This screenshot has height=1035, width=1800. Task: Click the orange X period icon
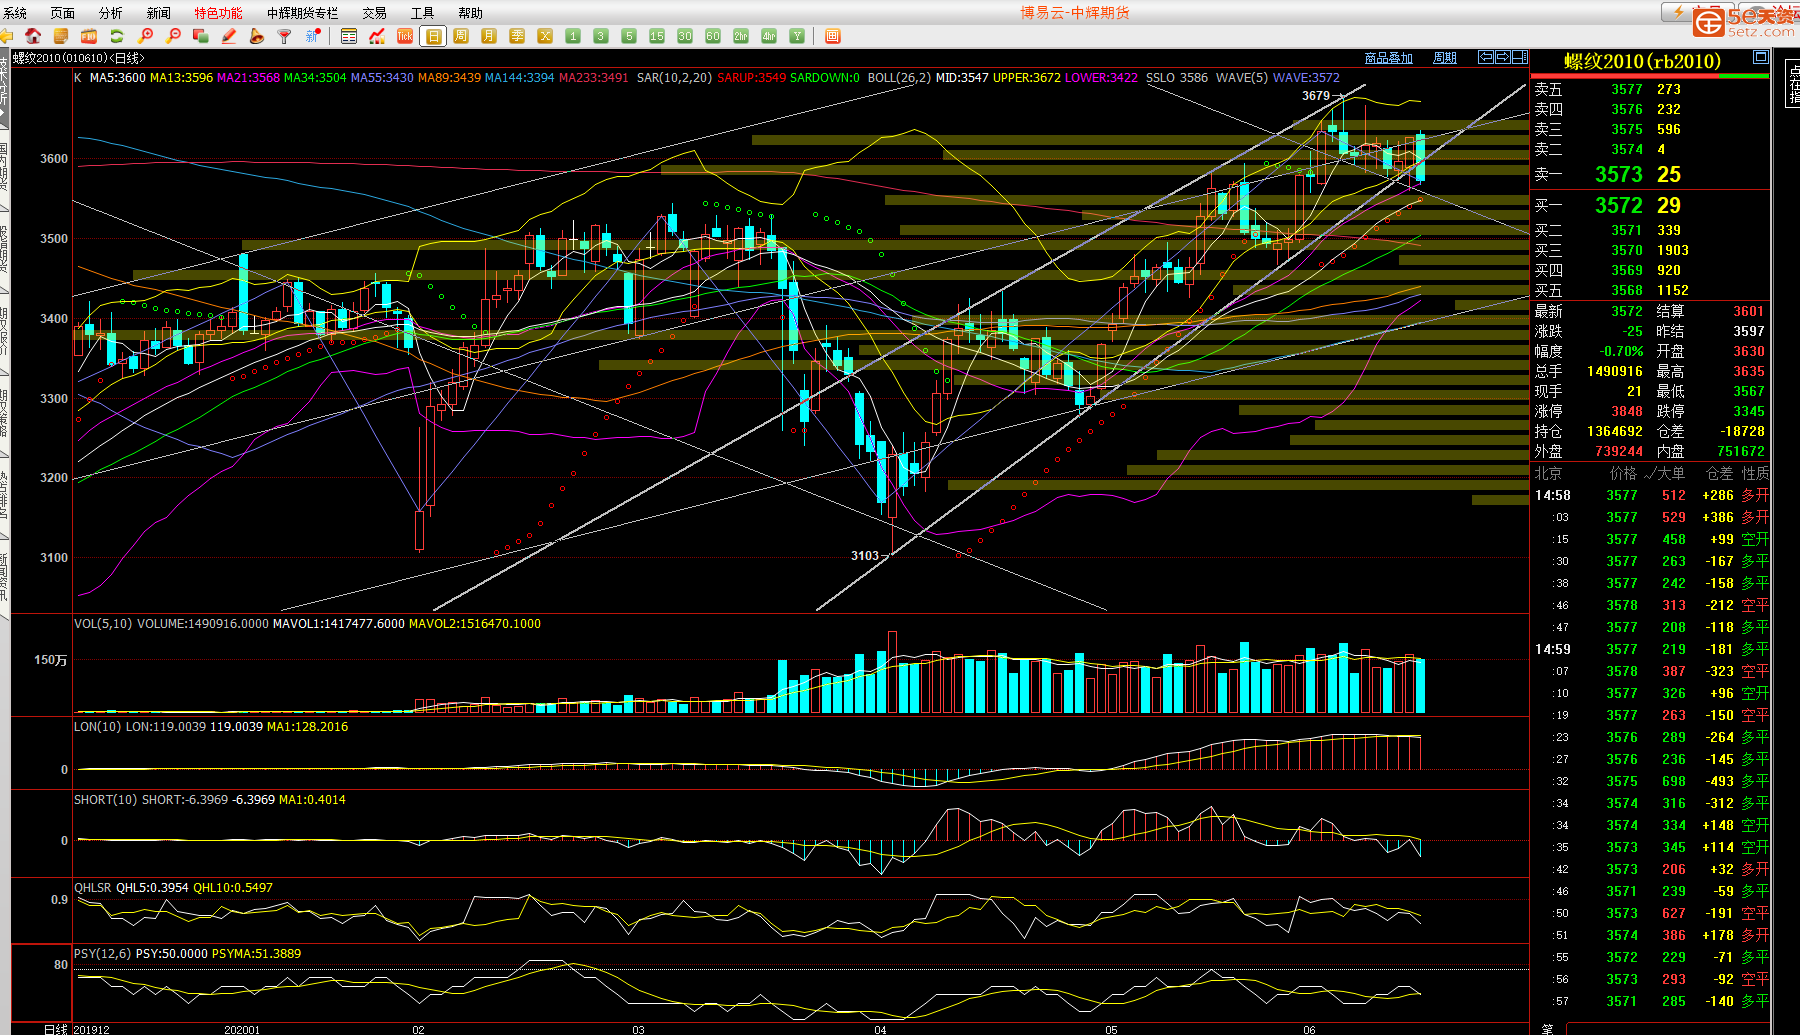coord(545,36)
